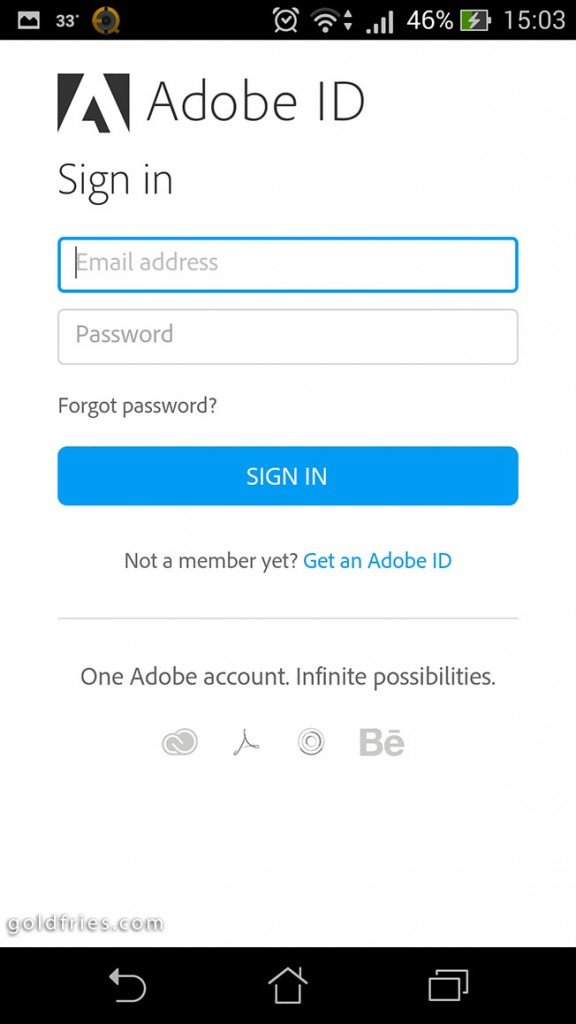576x1024 pixels.
Task: Tap the battery charging icon
Action: coord(475,21)
